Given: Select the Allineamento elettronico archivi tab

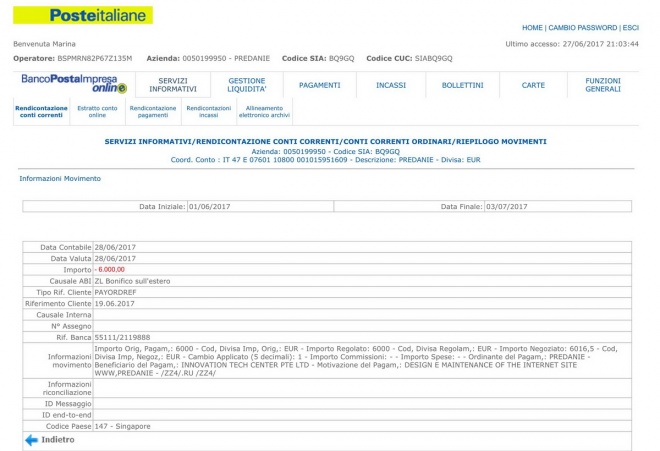Looking at the screenshot, I should pyautogui.click(x=264, y=112).
